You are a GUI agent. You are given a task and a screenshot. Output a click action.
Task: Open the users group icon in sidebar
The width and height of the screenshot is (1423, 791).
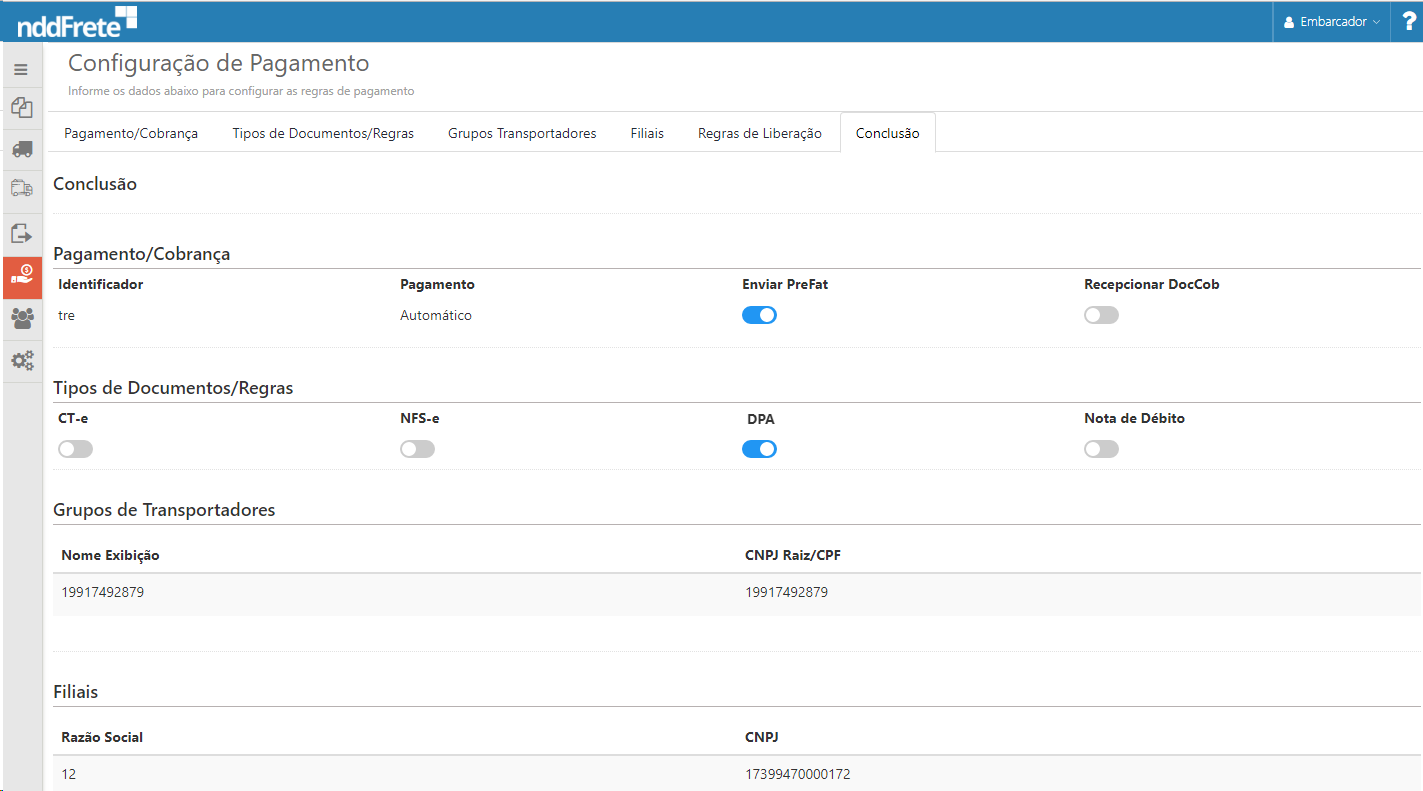point(21,319)
